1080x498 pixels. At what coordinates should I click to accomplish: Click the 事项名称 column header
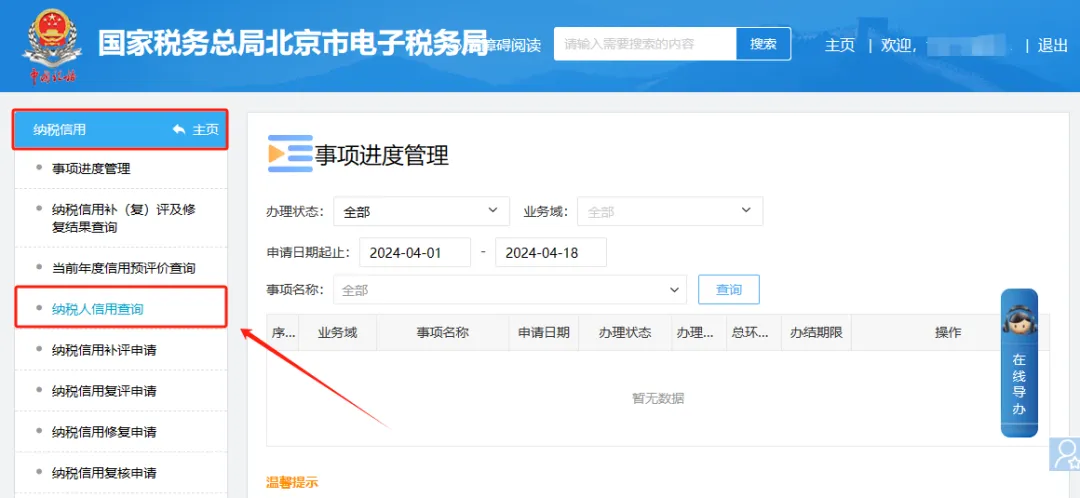coord(442,333)
